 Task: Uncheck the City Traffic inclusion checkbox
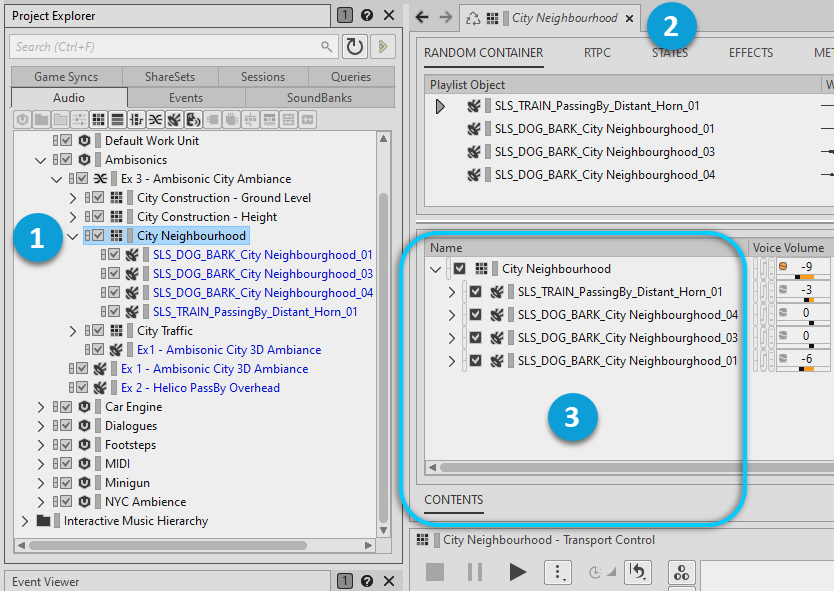coord(98,331)
